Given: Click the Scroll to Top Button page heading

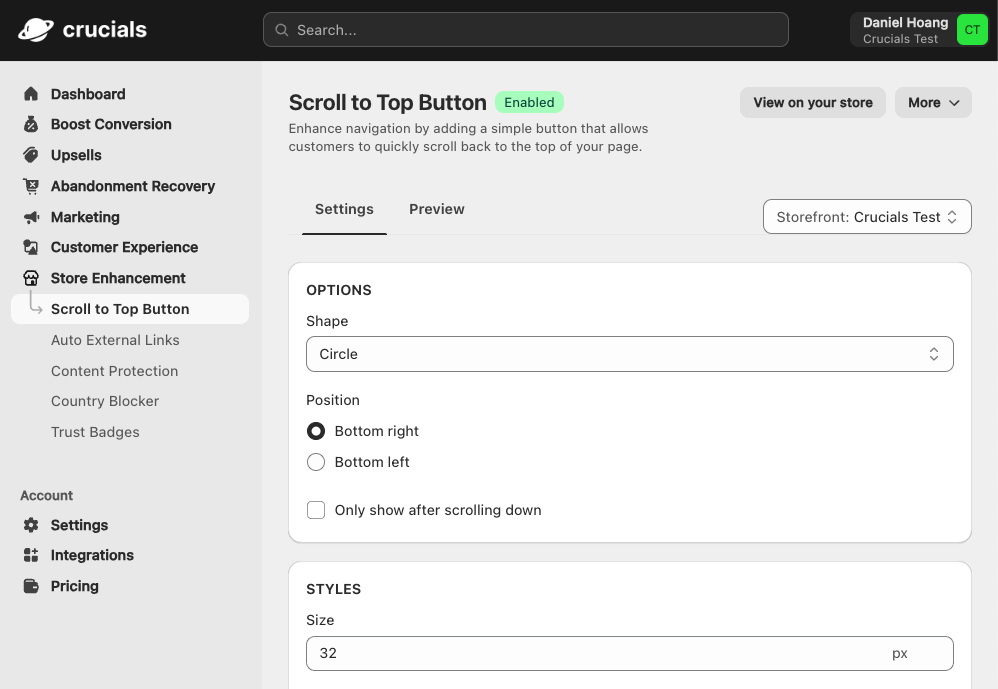Looking at the screenshot, I should point(388,102).
